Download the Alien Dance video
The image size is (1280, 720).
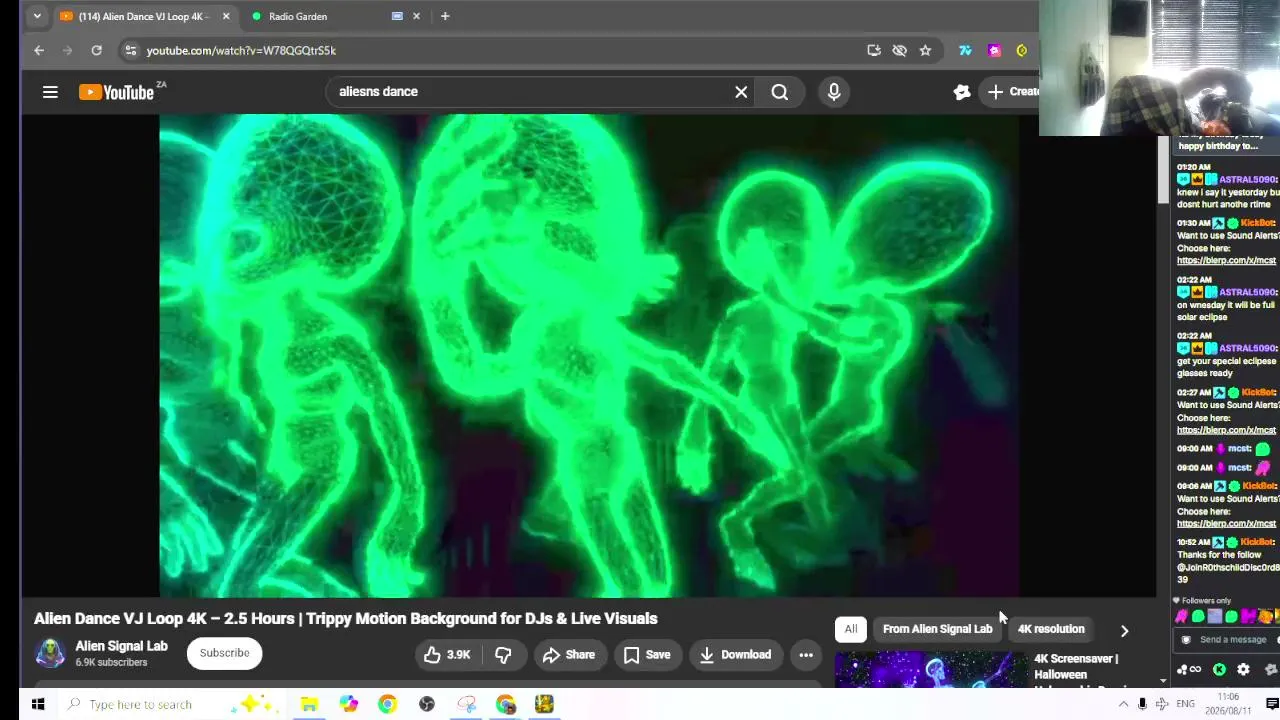tap(735, 655)
